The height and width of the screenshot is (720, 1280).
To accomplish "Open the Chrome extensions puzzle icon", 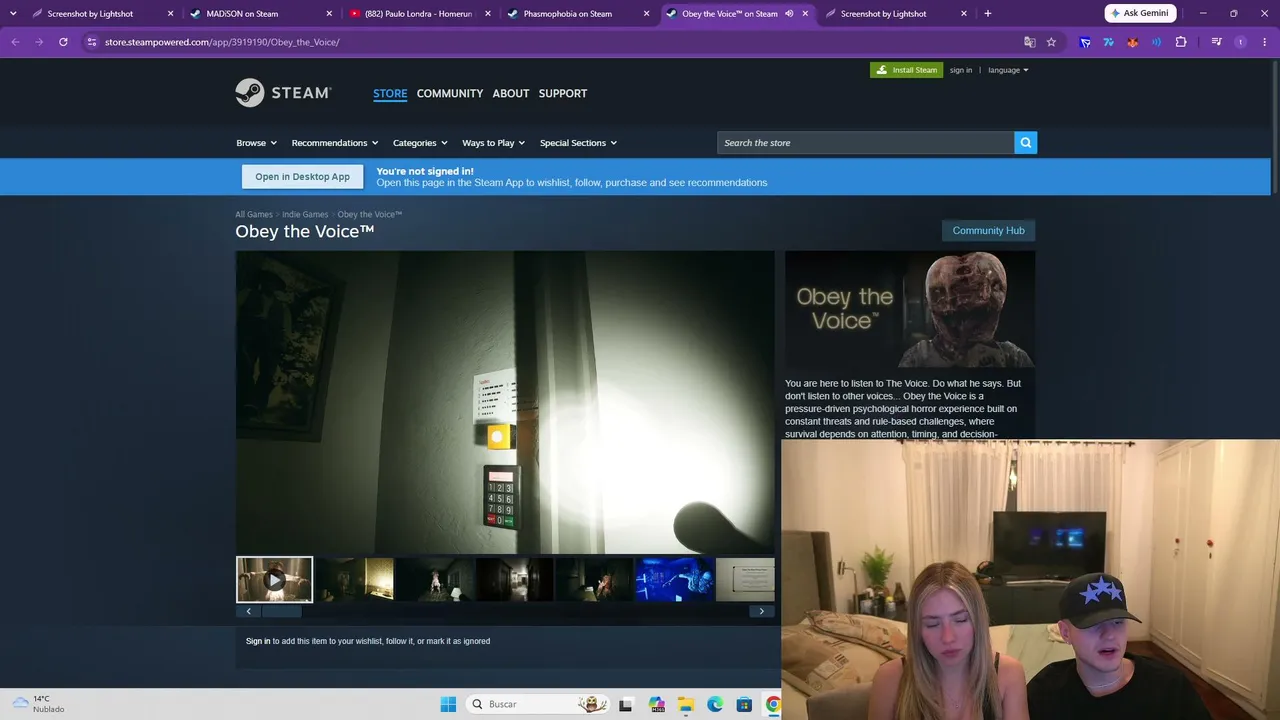I will click(1181, 42).
